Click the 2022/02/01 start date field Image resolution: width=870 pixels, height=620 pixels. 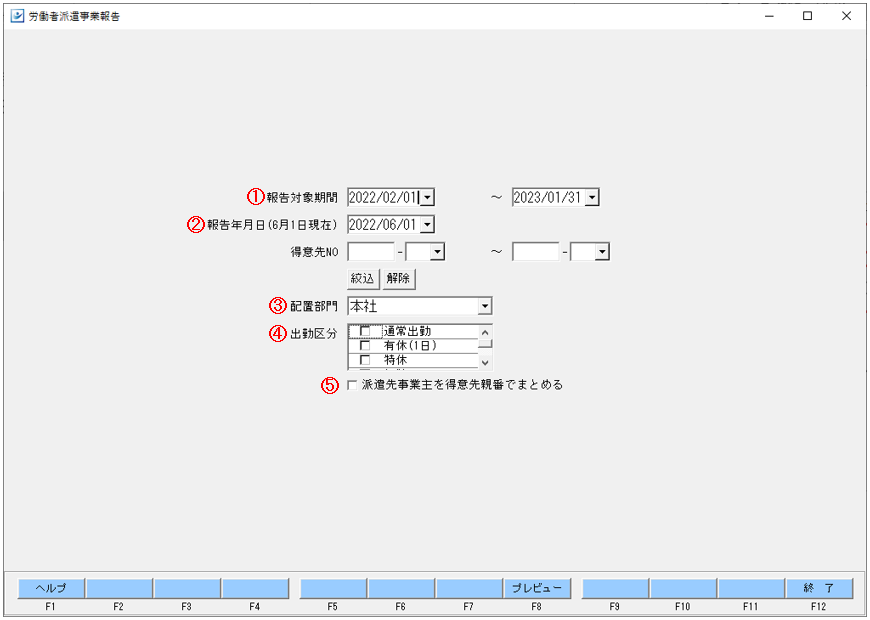click(x=383, y=198)
